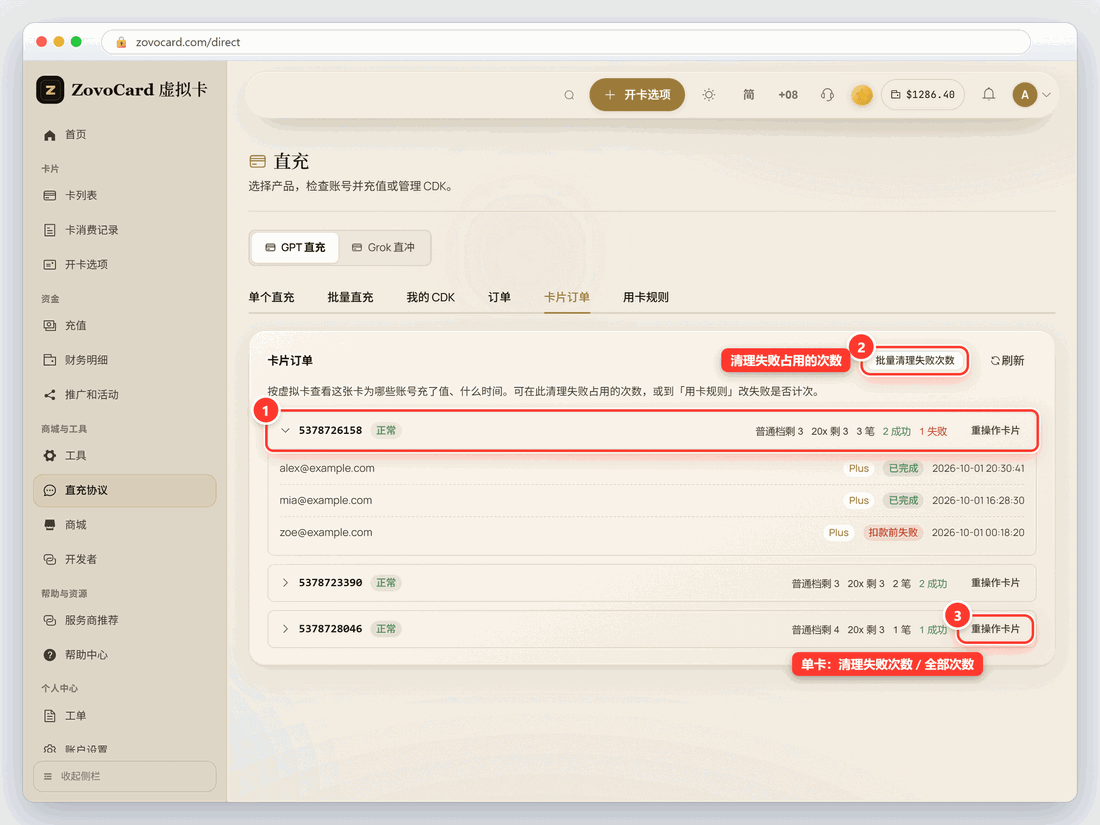This screenshot has width=1100, height=825.
Task: Expand account menu chevron
Action: tap(1046, 95)
